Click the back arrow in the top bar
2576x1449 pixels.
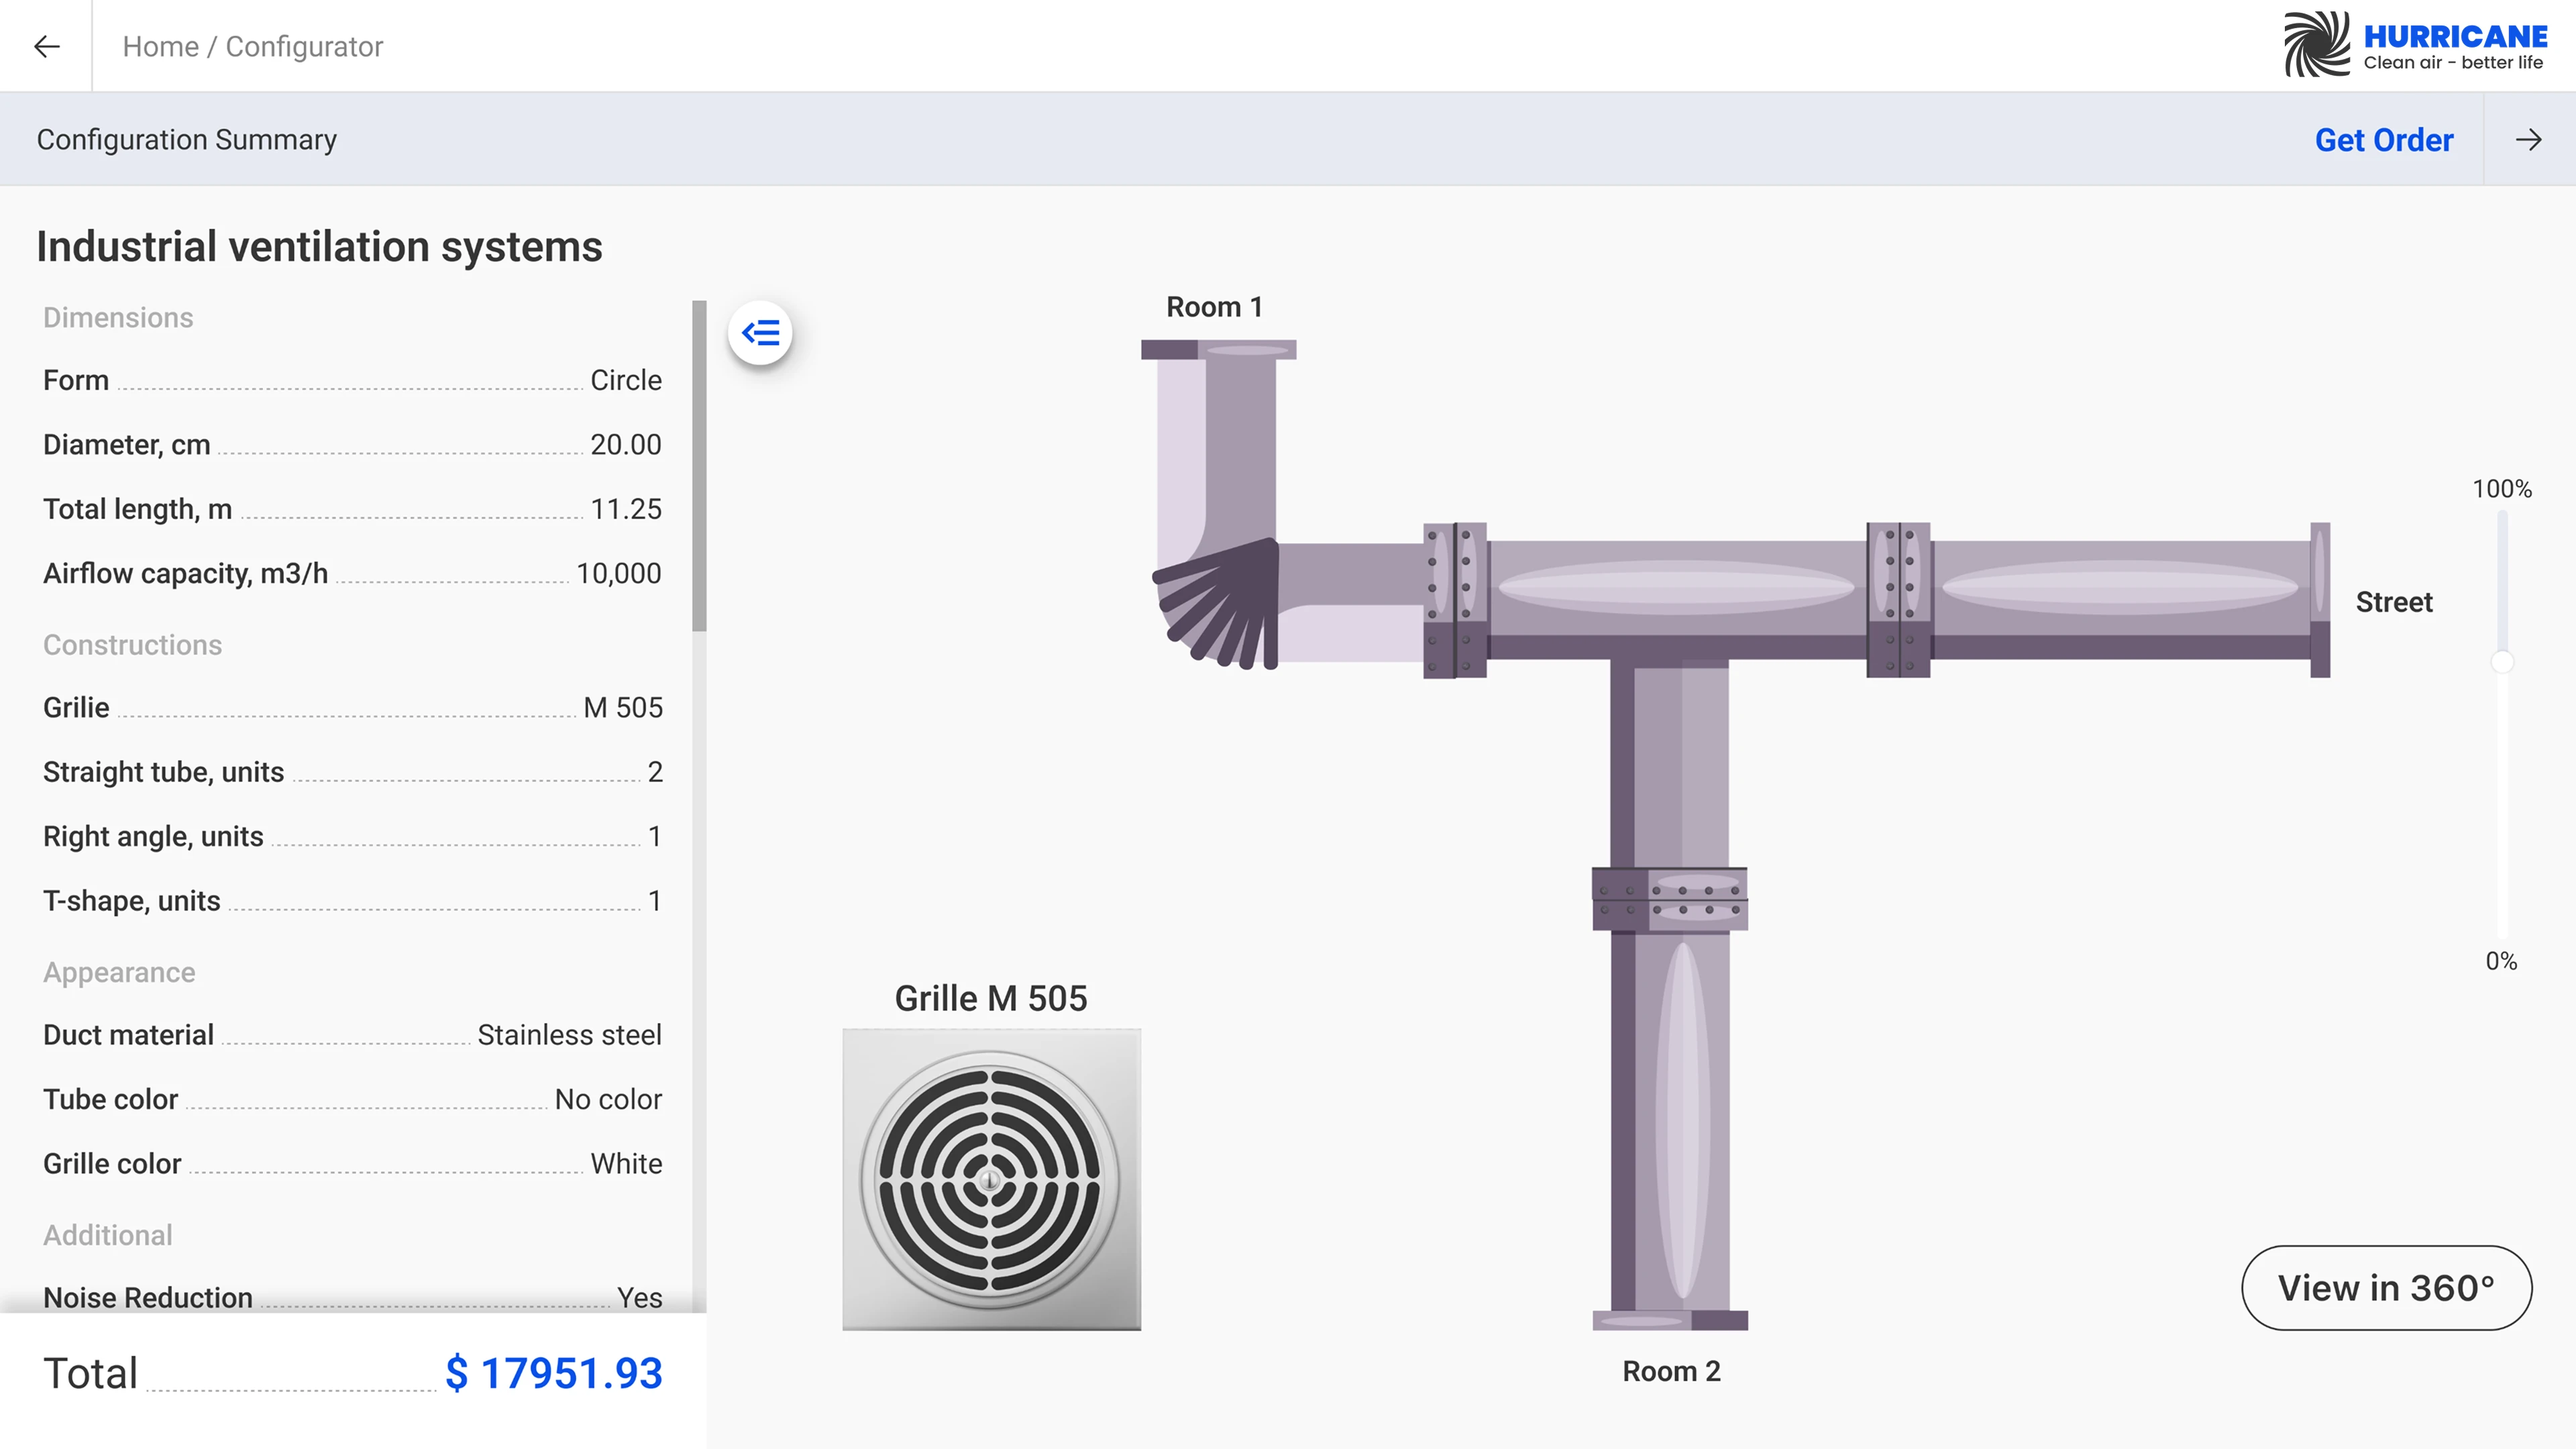pyautogui.click(x=45, y=46)
